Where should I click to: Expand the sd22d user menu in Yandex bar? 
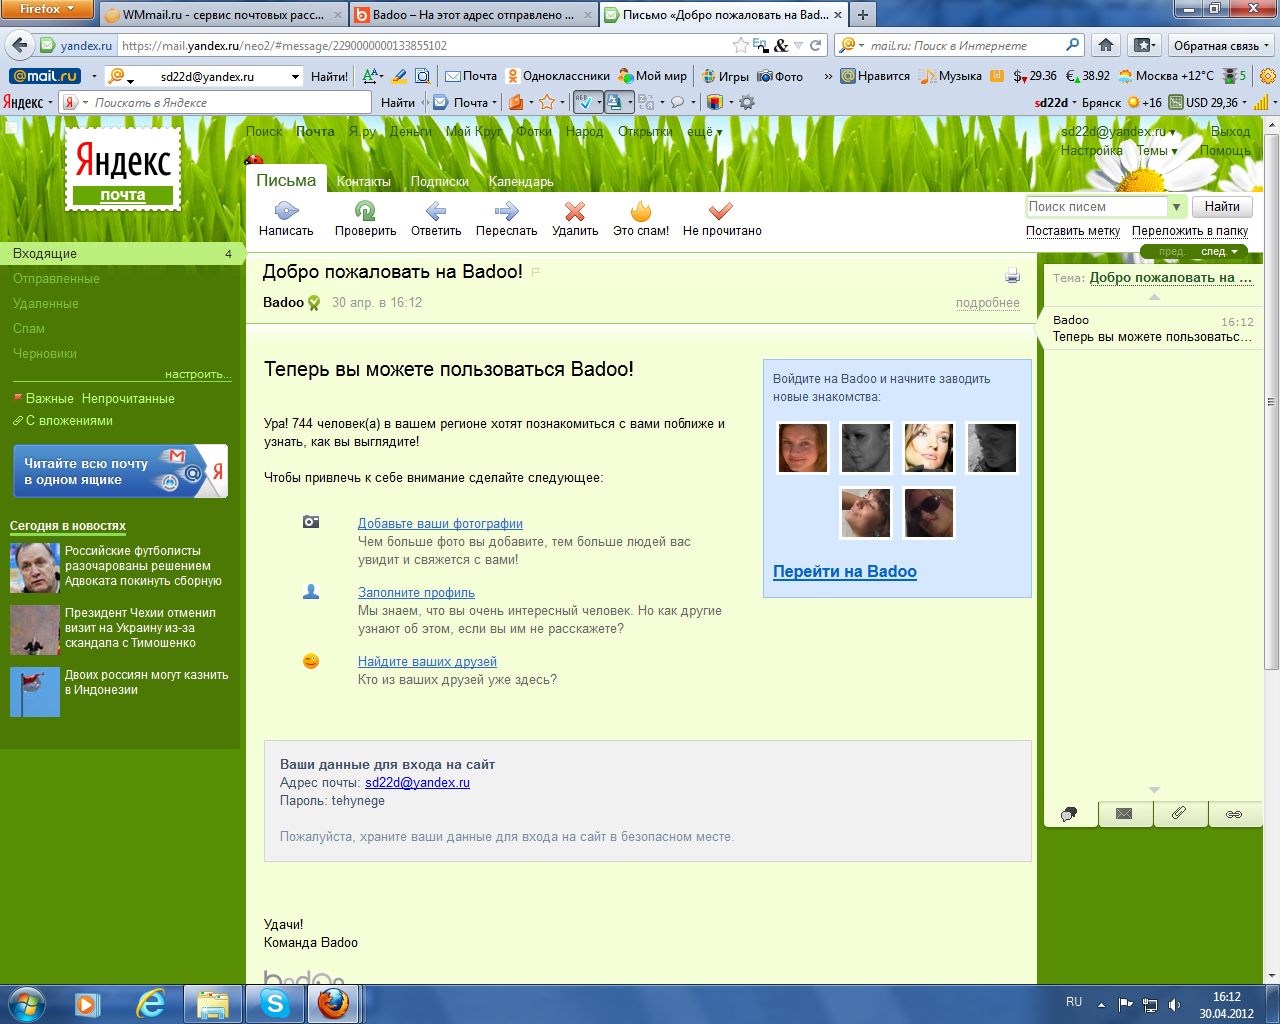(1057, 102)
